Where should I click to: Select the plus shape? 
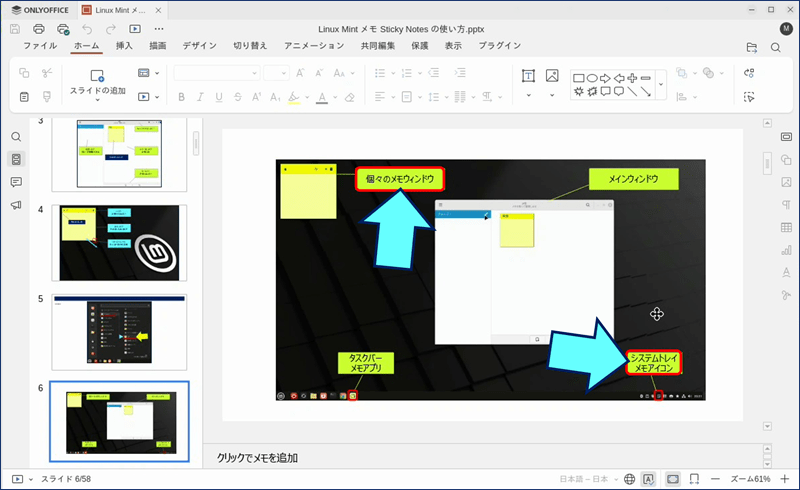[x=632, y=78]
